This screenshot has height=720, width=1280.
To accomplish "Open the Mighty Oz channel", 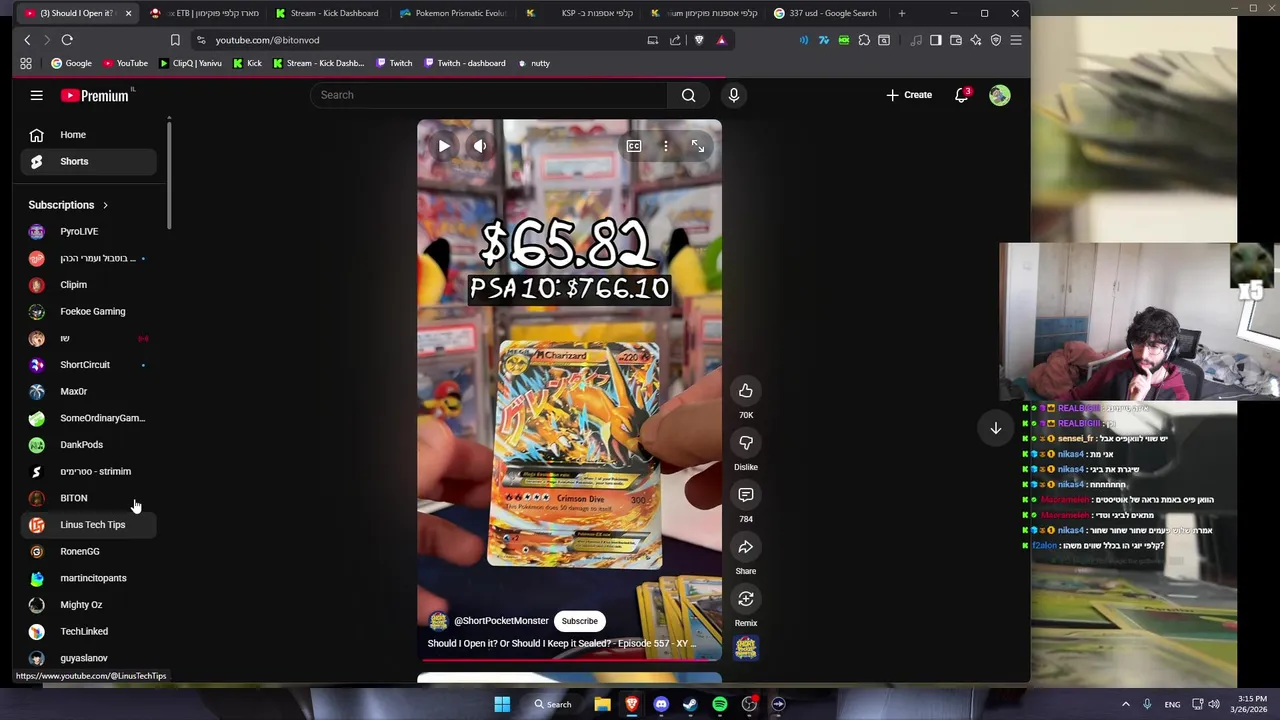I will coord(87,605).
